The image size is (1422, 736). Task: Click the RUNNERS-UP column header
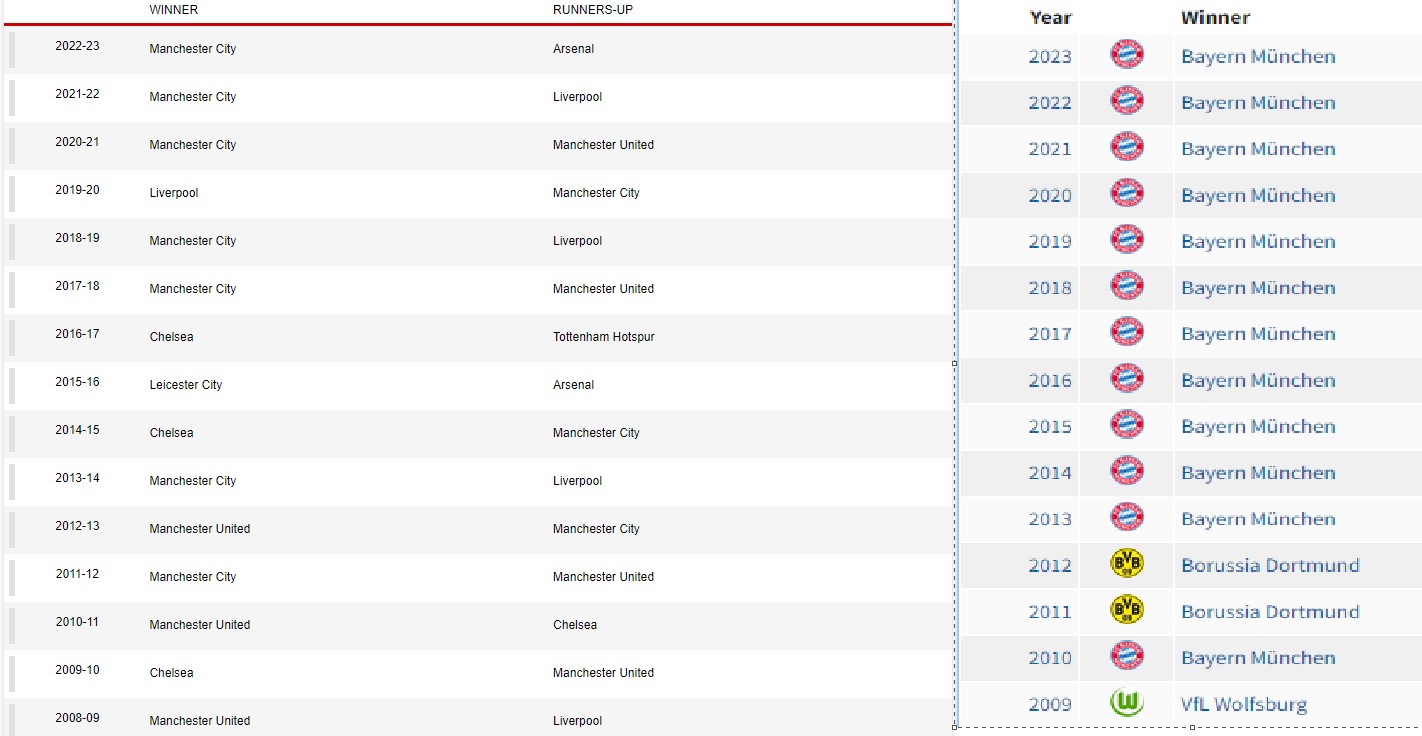pyautogui.click(x=593, y=10)
